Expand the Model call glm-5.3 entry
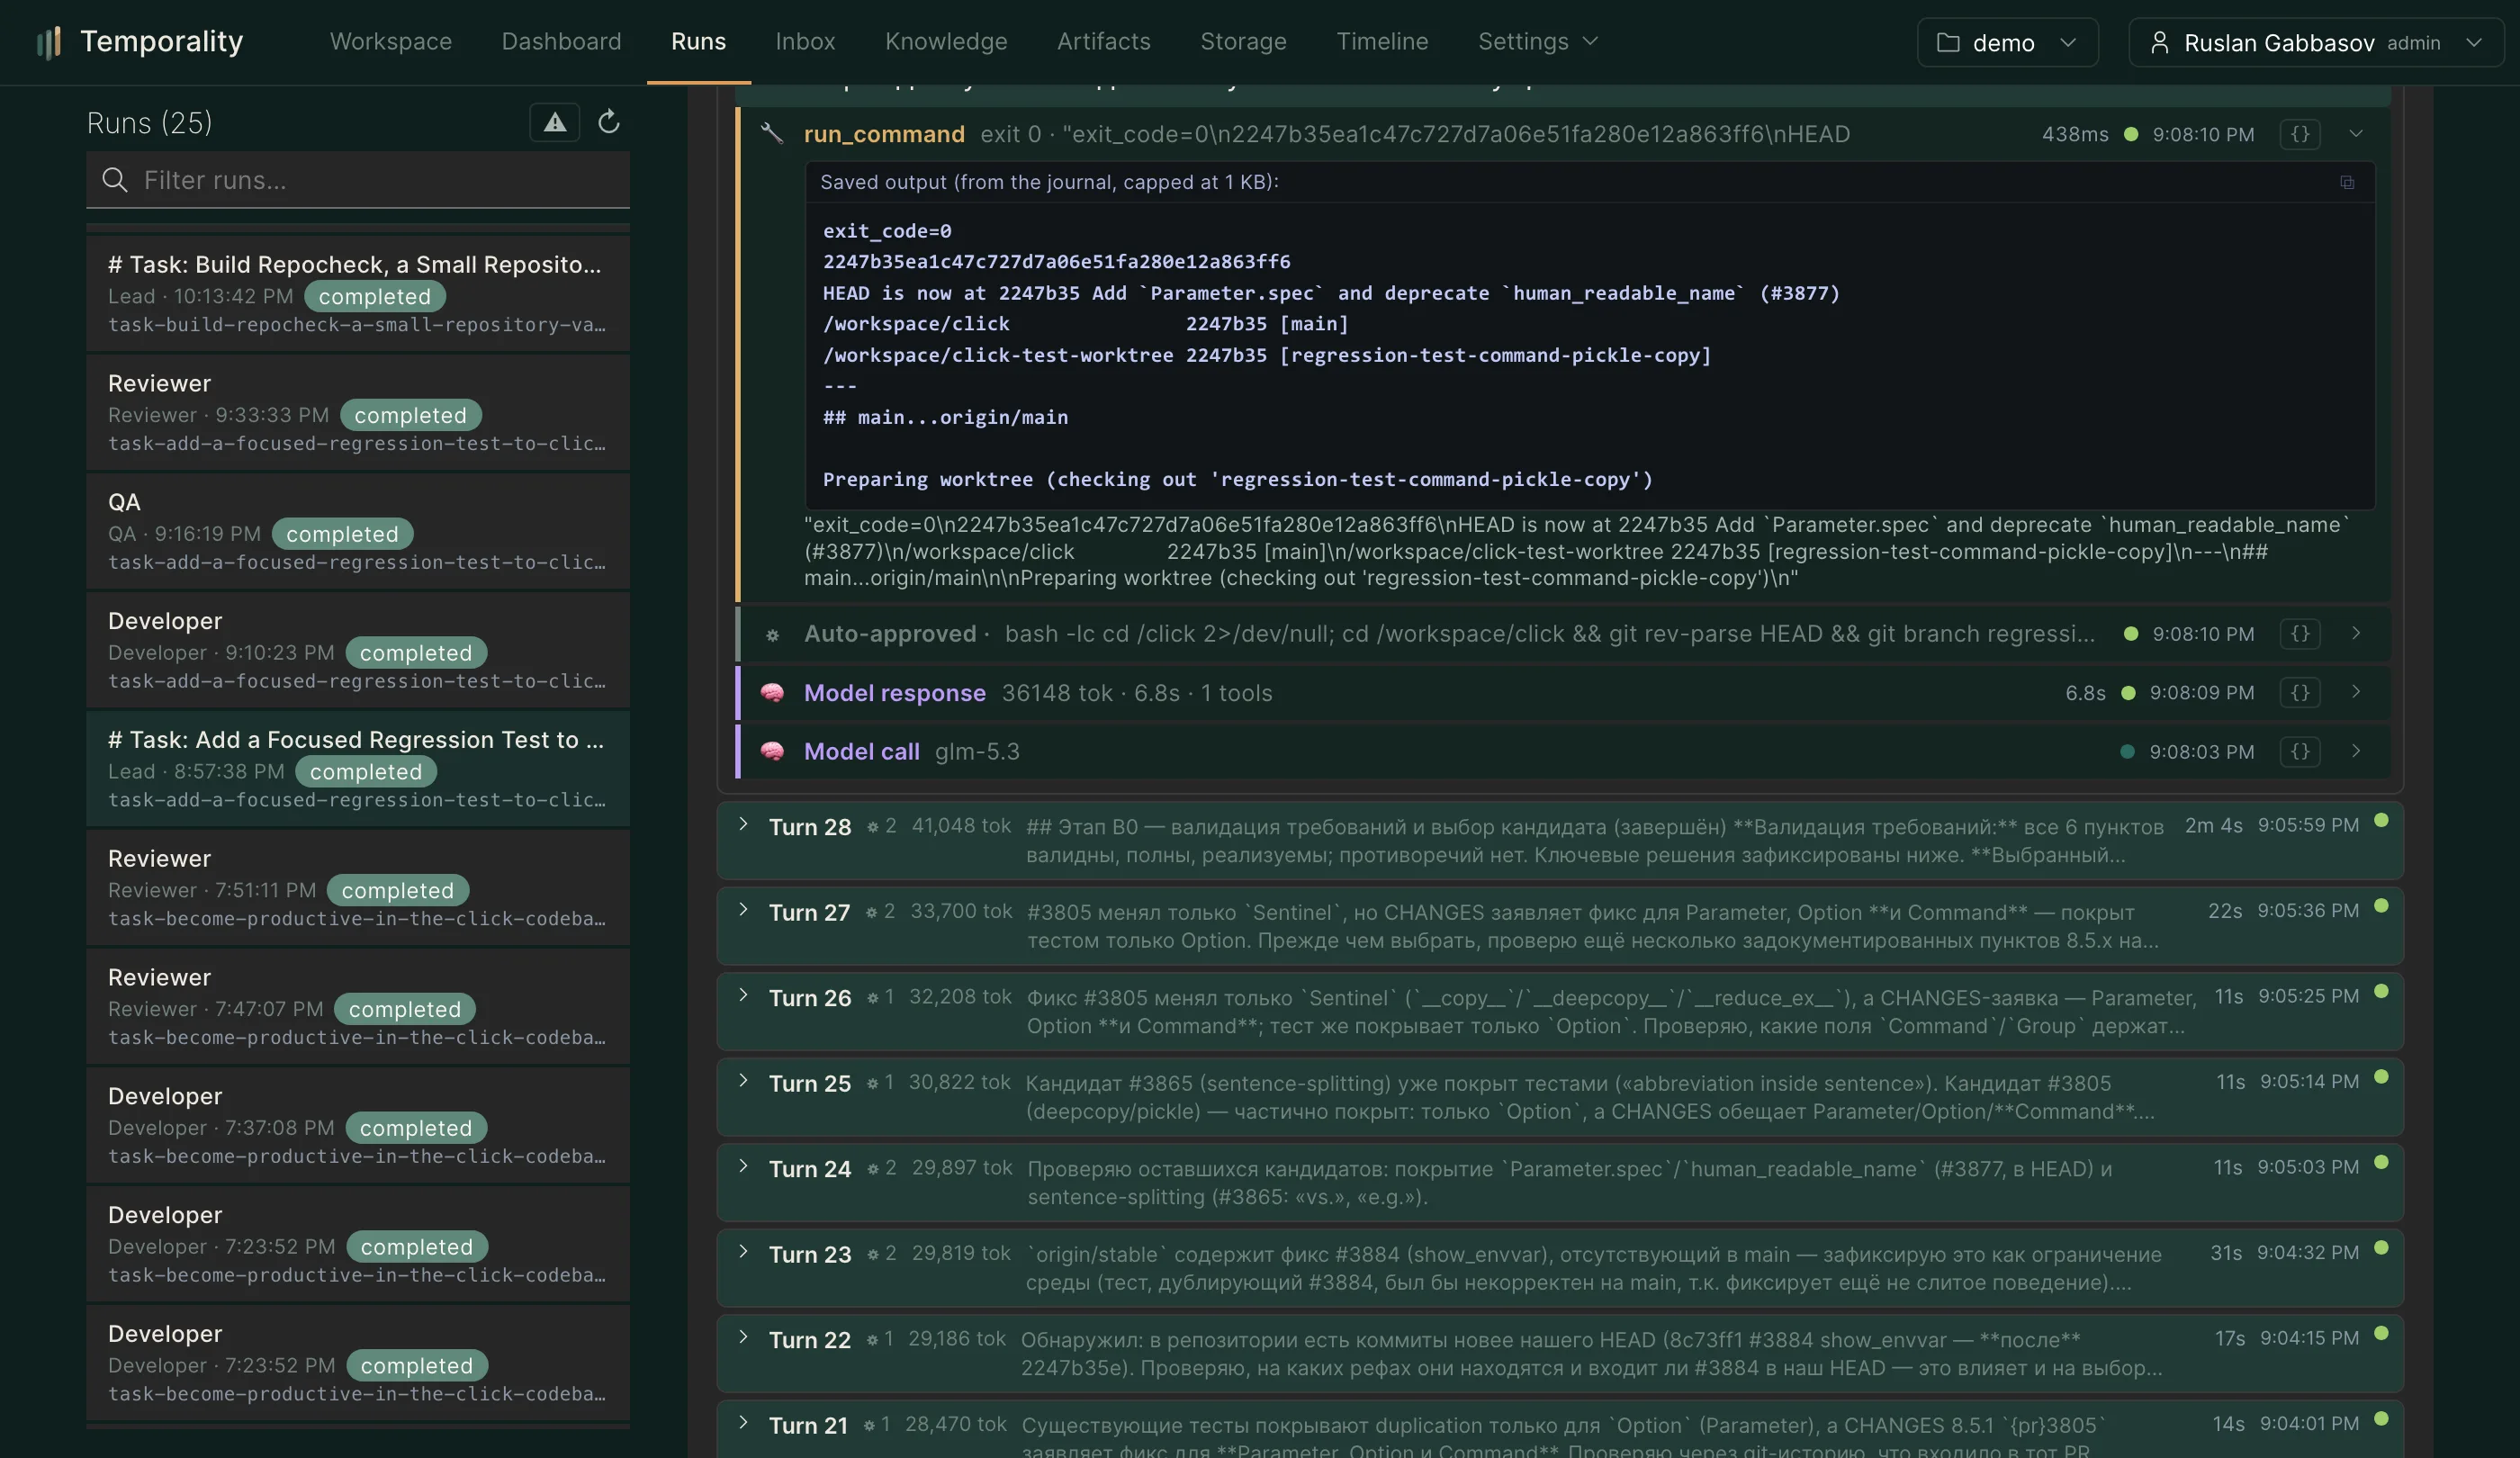Viewport: 2520px width, 1458px height. pyautogui.click(x=2356, y=751)
